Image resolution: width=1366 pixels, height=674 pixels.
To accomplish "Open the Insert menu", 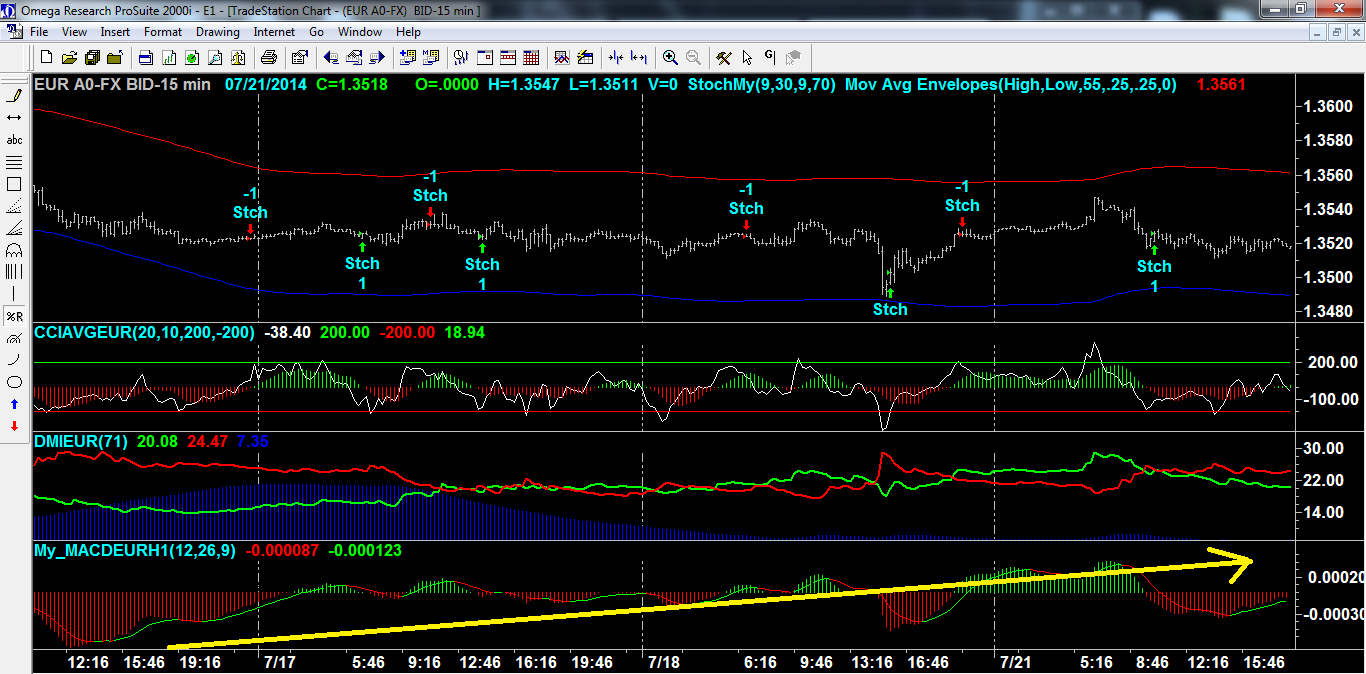I will (115, 32).
